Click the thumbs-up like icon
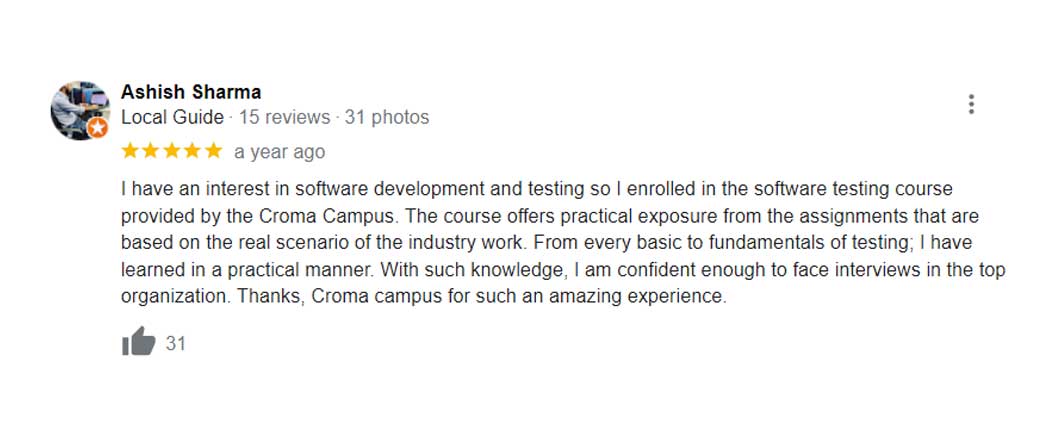 click(139, 342)
